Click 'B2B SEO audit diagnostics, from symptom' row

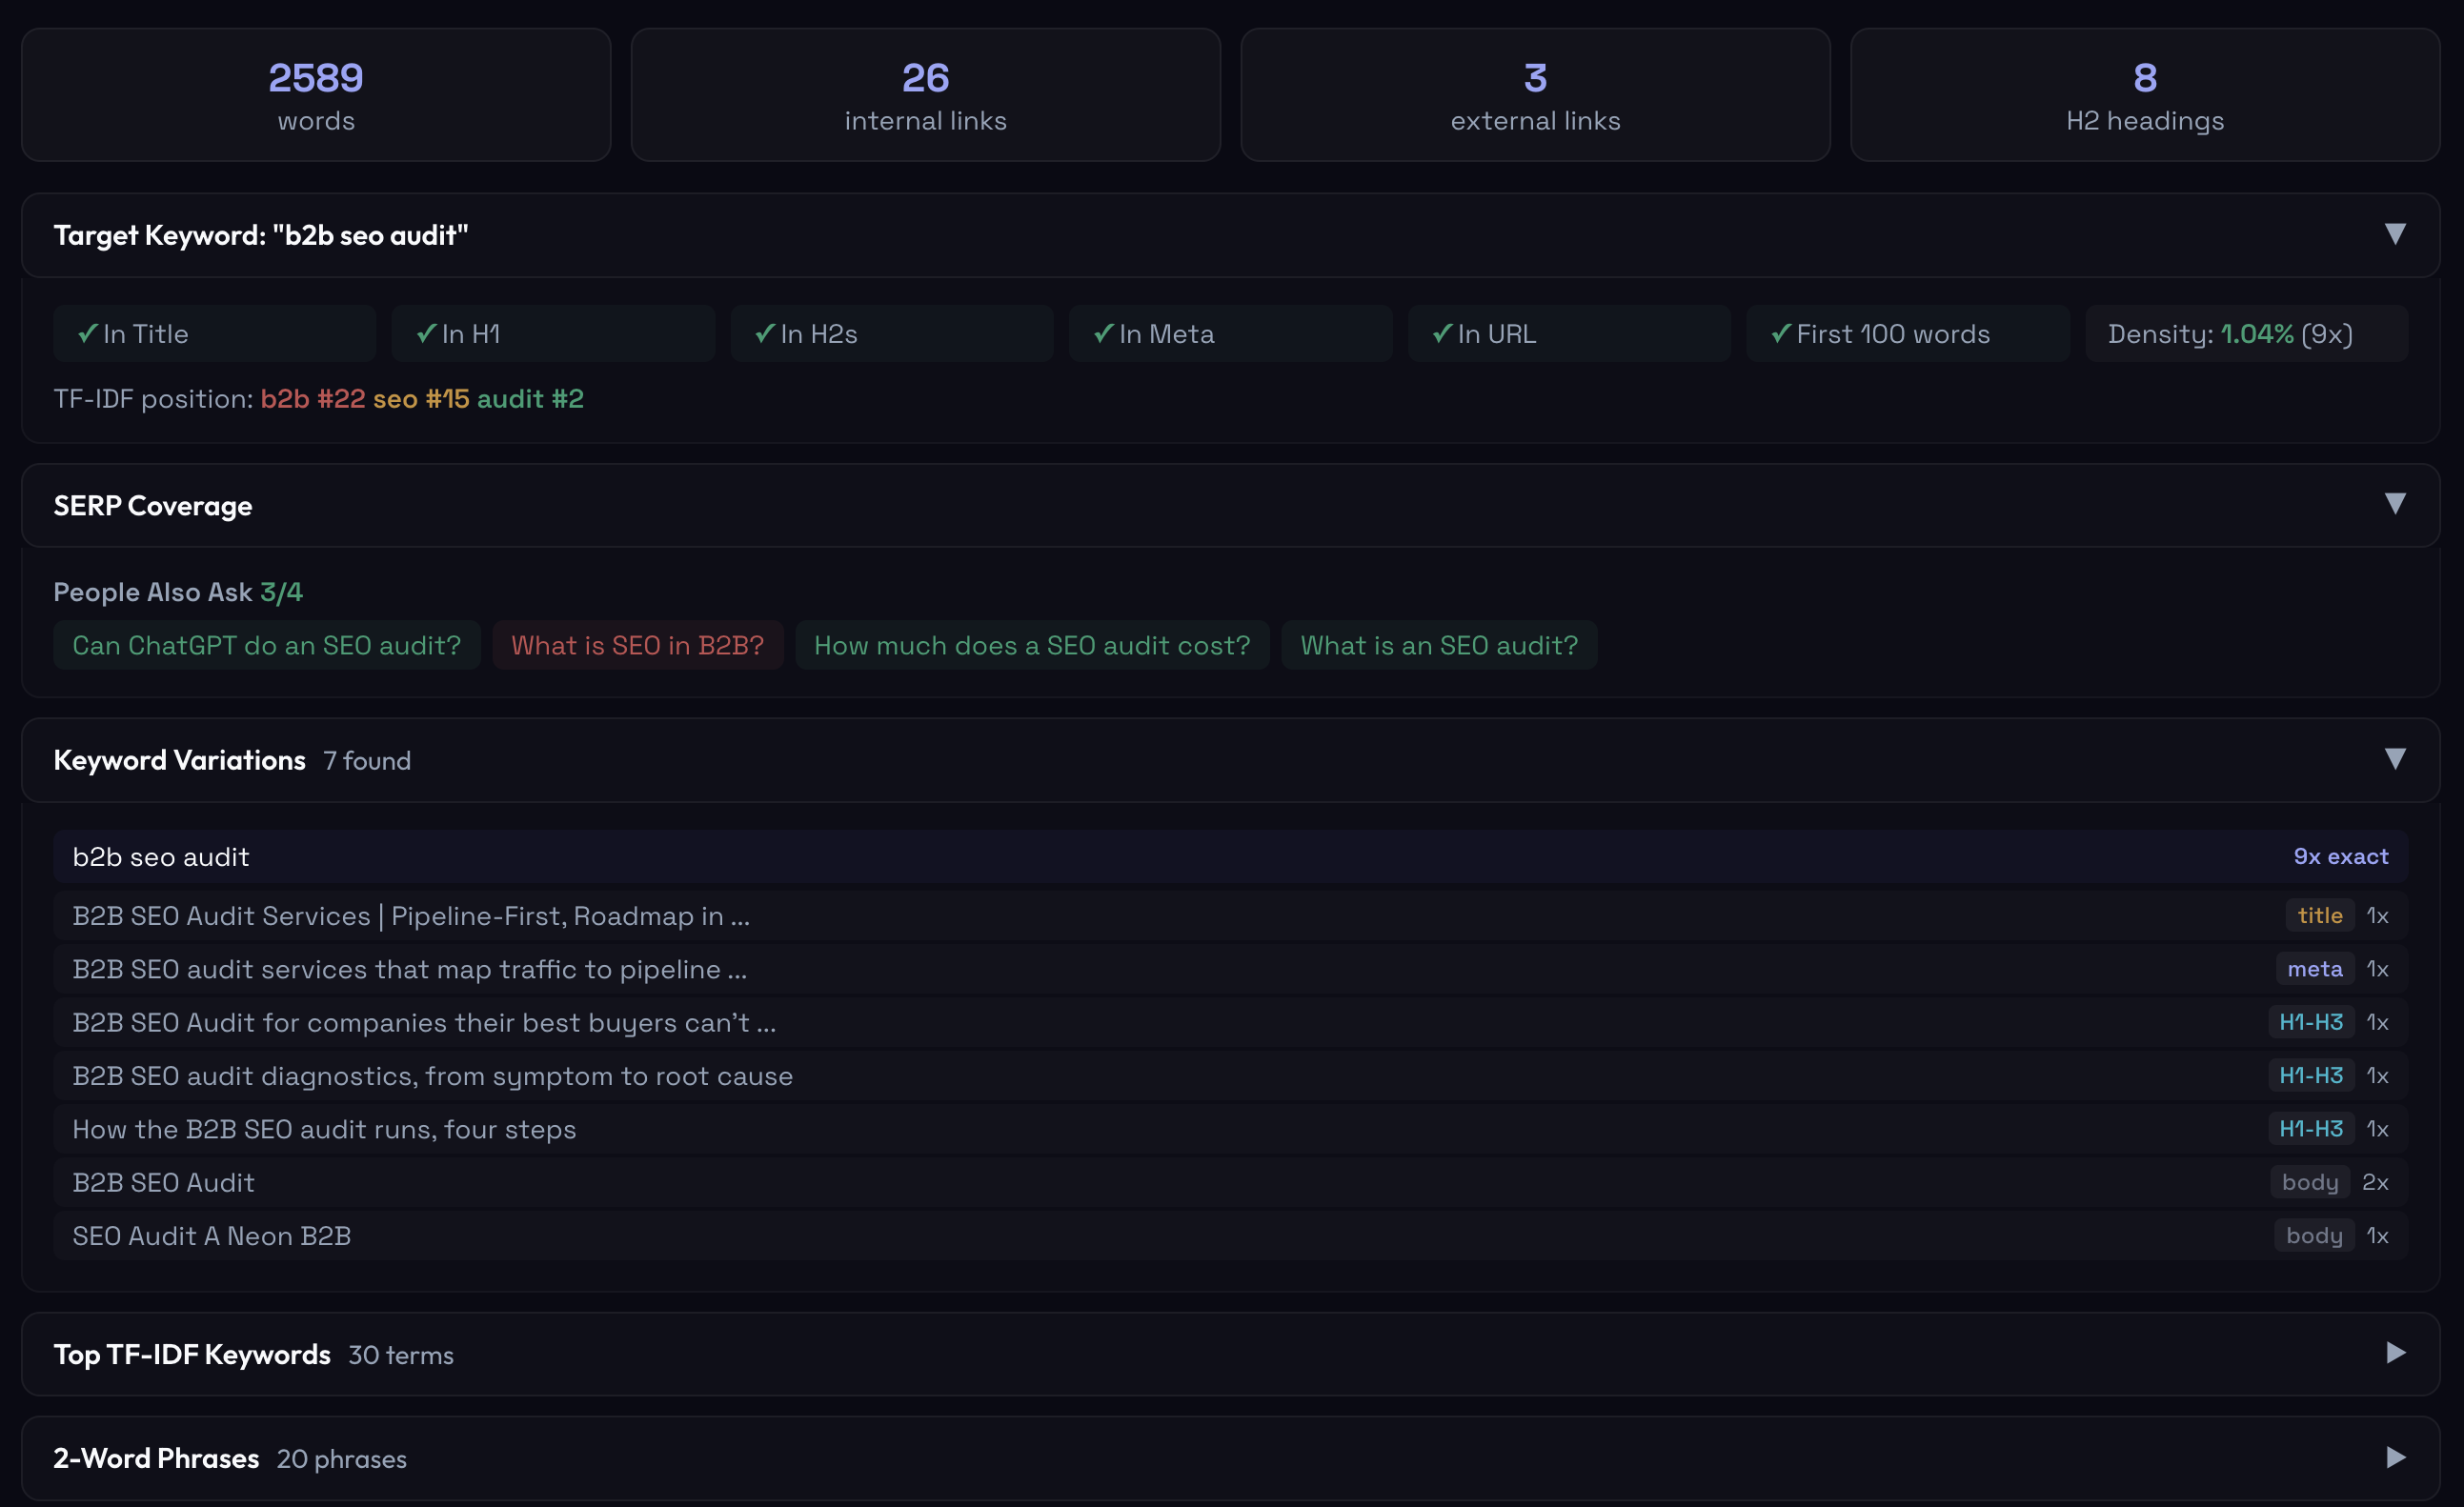pyautogui.click(x=1230, y=1076)
